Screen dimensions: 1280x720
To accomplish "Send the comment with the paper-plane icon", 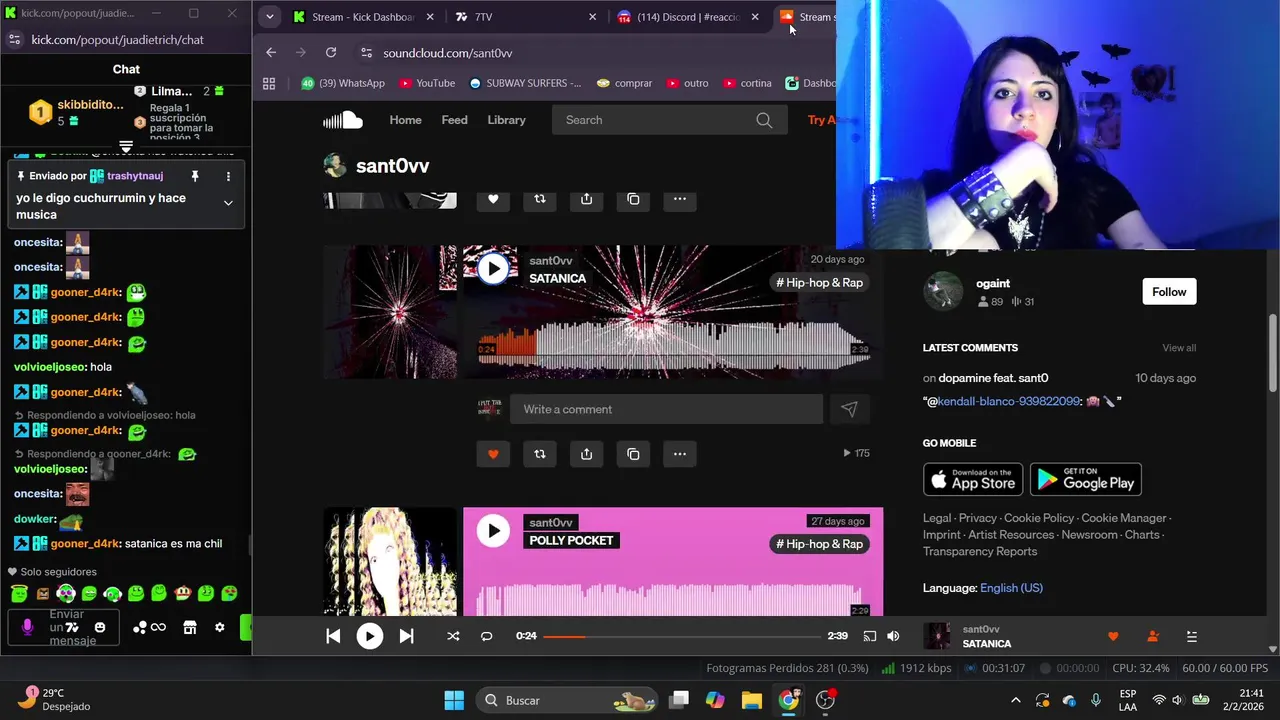I will click(849, 409).
